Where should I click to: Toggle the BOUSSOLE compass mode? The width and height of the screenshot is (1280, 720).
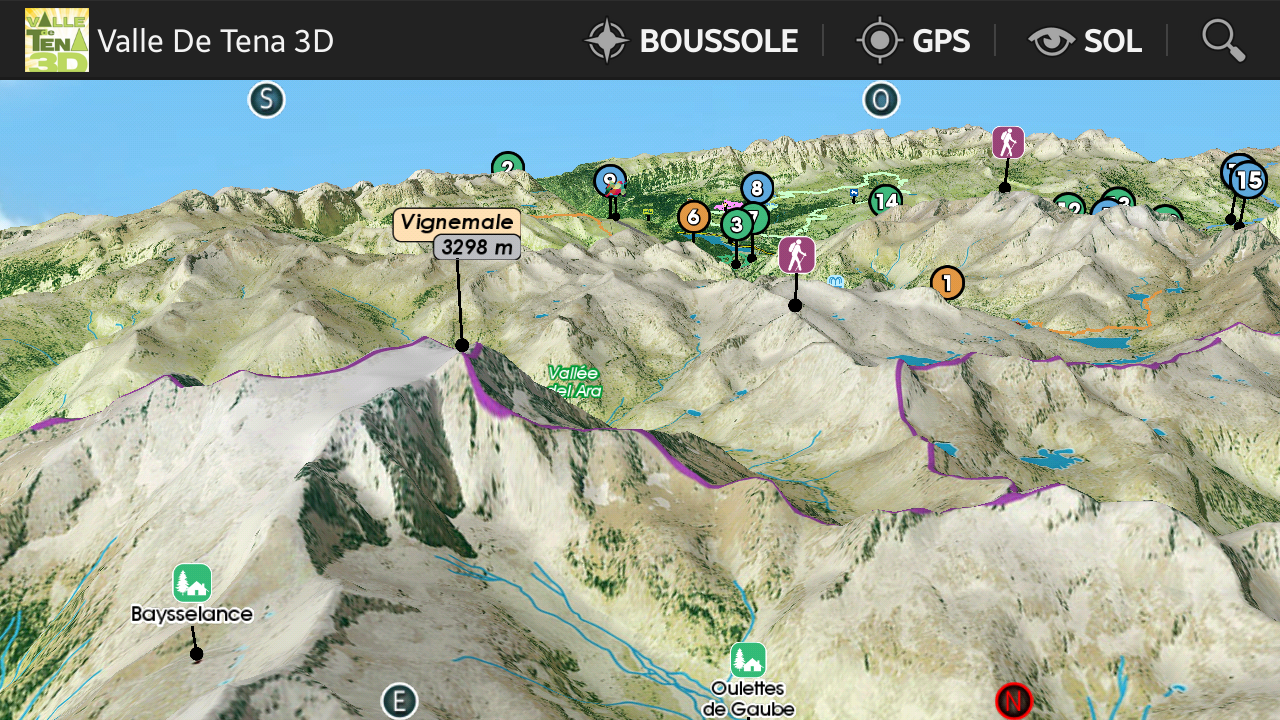coord(691,40)
